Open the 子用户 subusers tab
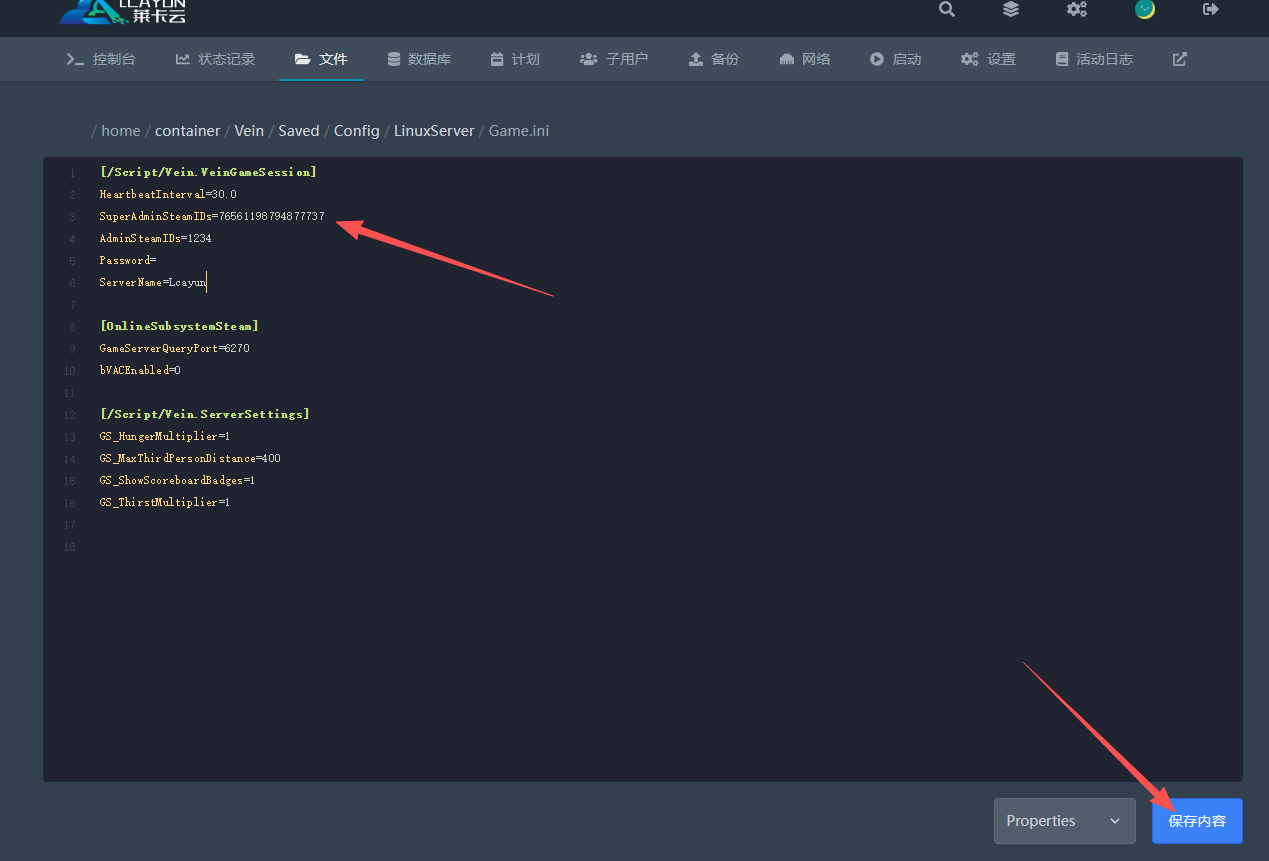 click(614, 59)
